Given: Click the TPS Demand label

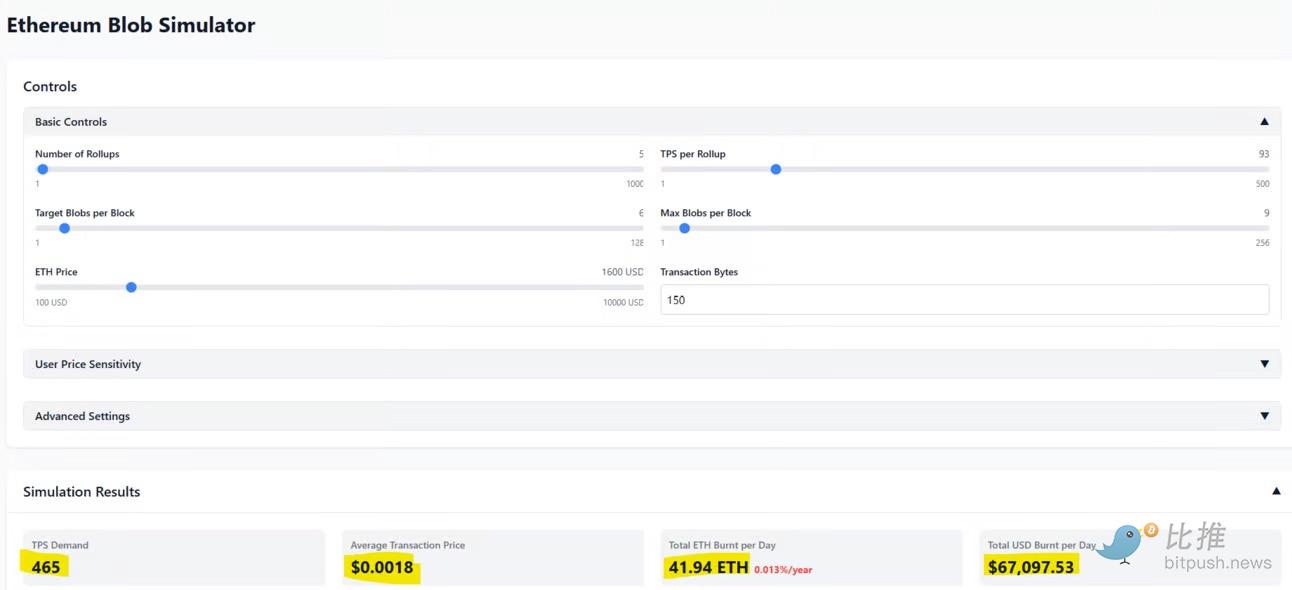Looking at the screenshot, I should [60, 545].
